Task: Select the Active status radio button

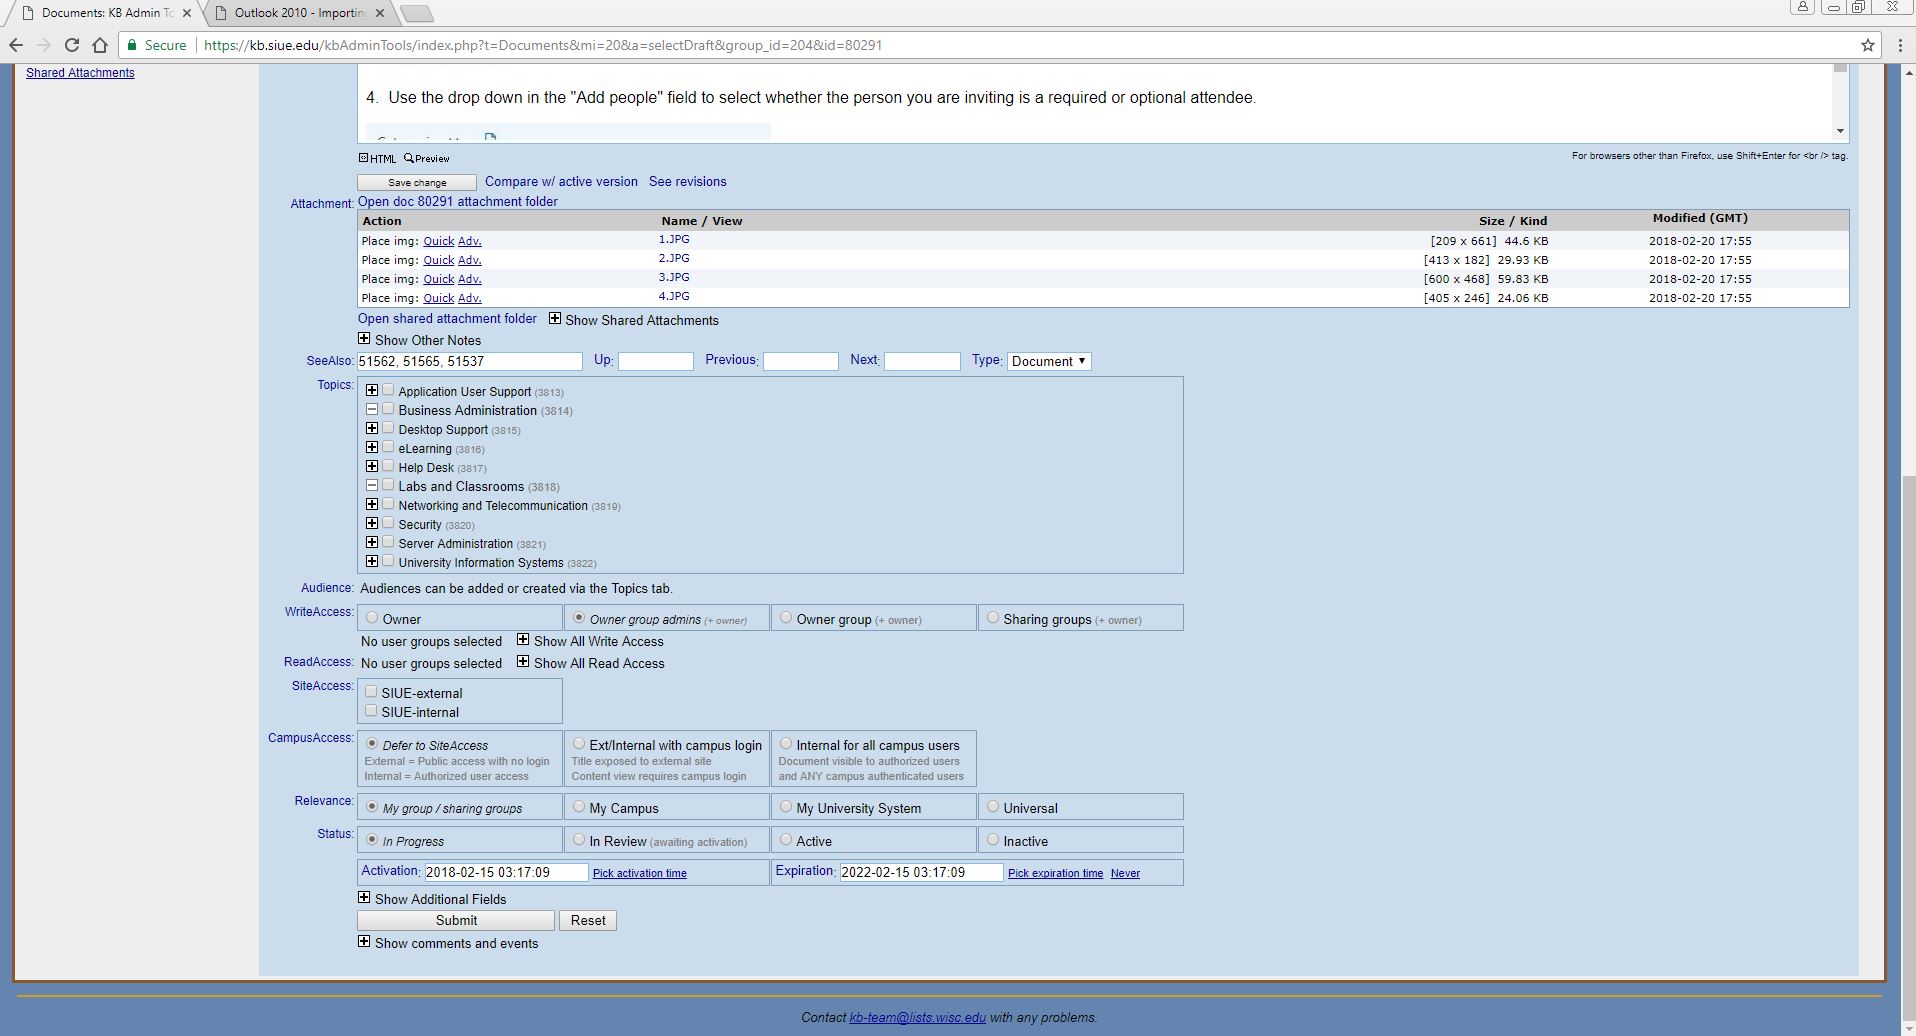Action: [x=786, y=840]
